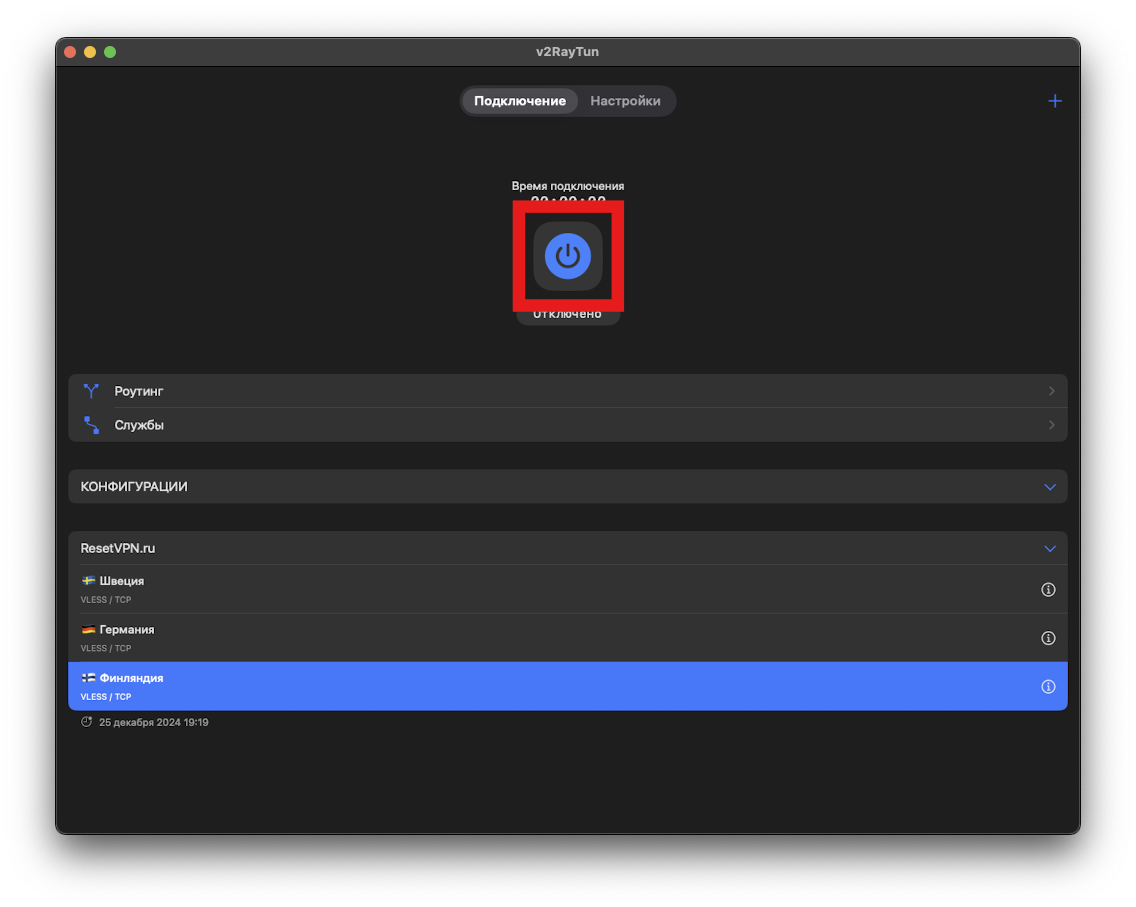
Task: Expand the Роутинг row arrow
Action: point(1051,391)
